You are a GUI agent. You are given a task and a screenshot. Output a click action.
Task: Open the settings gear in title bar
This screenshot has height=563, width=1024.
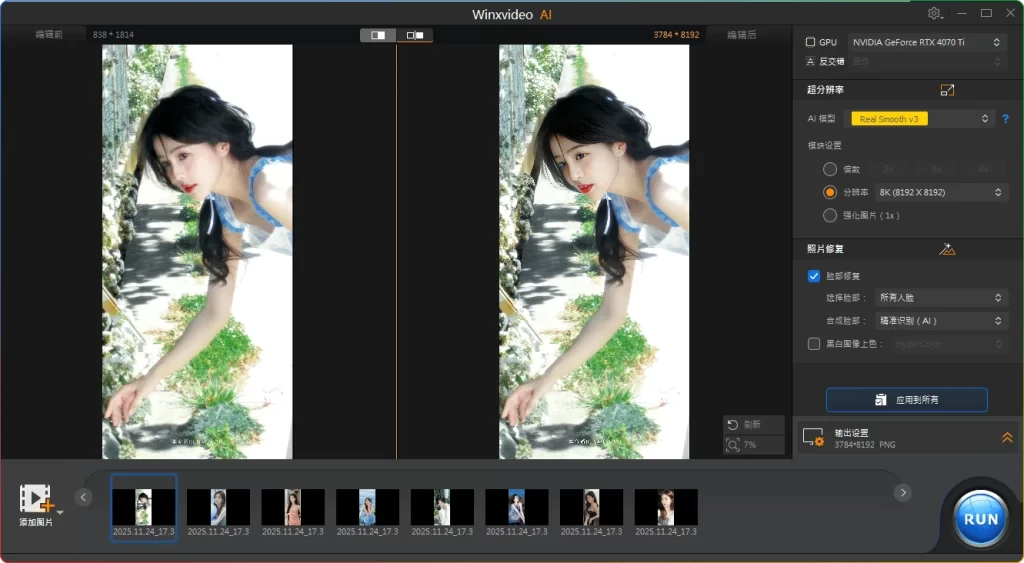pos(935,14)
